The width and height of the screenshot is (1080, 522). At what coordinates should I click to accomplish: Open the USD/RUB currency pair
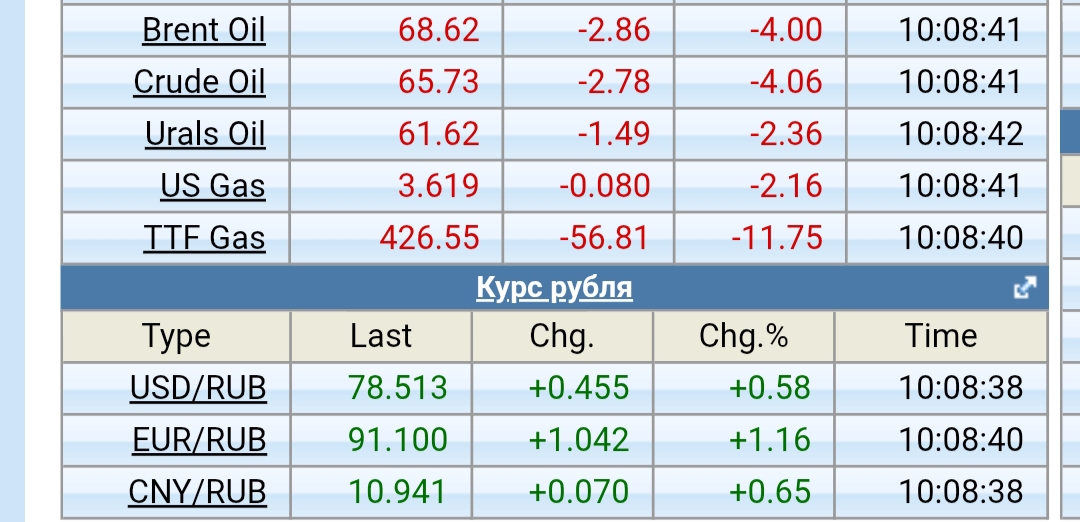pos(198,387)
